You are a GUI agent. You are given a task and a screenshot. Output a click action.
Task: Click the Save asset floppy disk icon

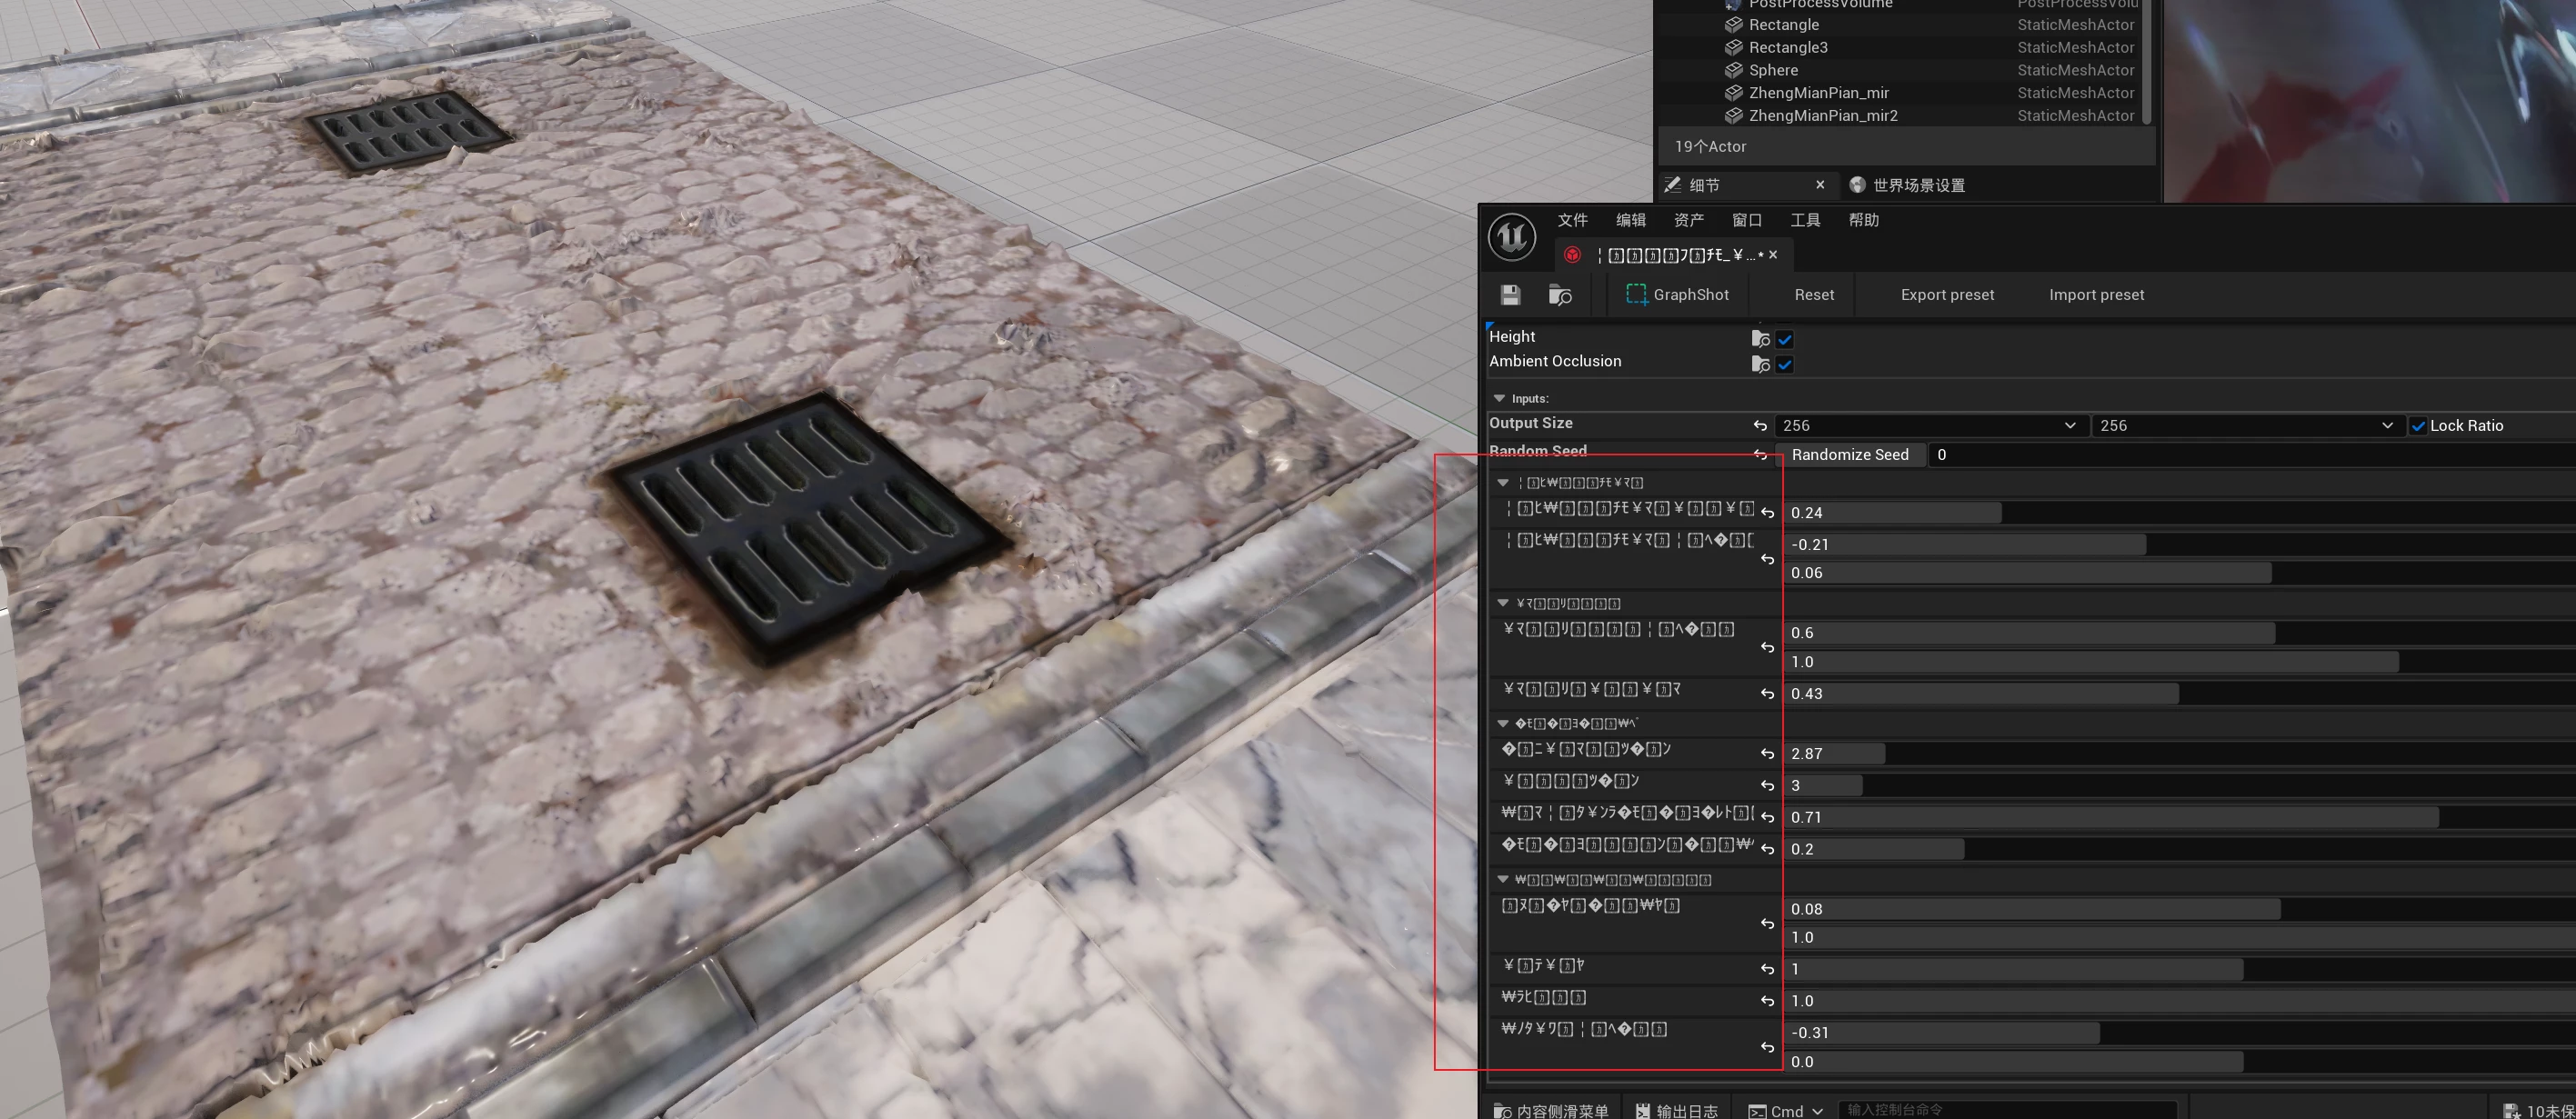[x=1510, y=295]
